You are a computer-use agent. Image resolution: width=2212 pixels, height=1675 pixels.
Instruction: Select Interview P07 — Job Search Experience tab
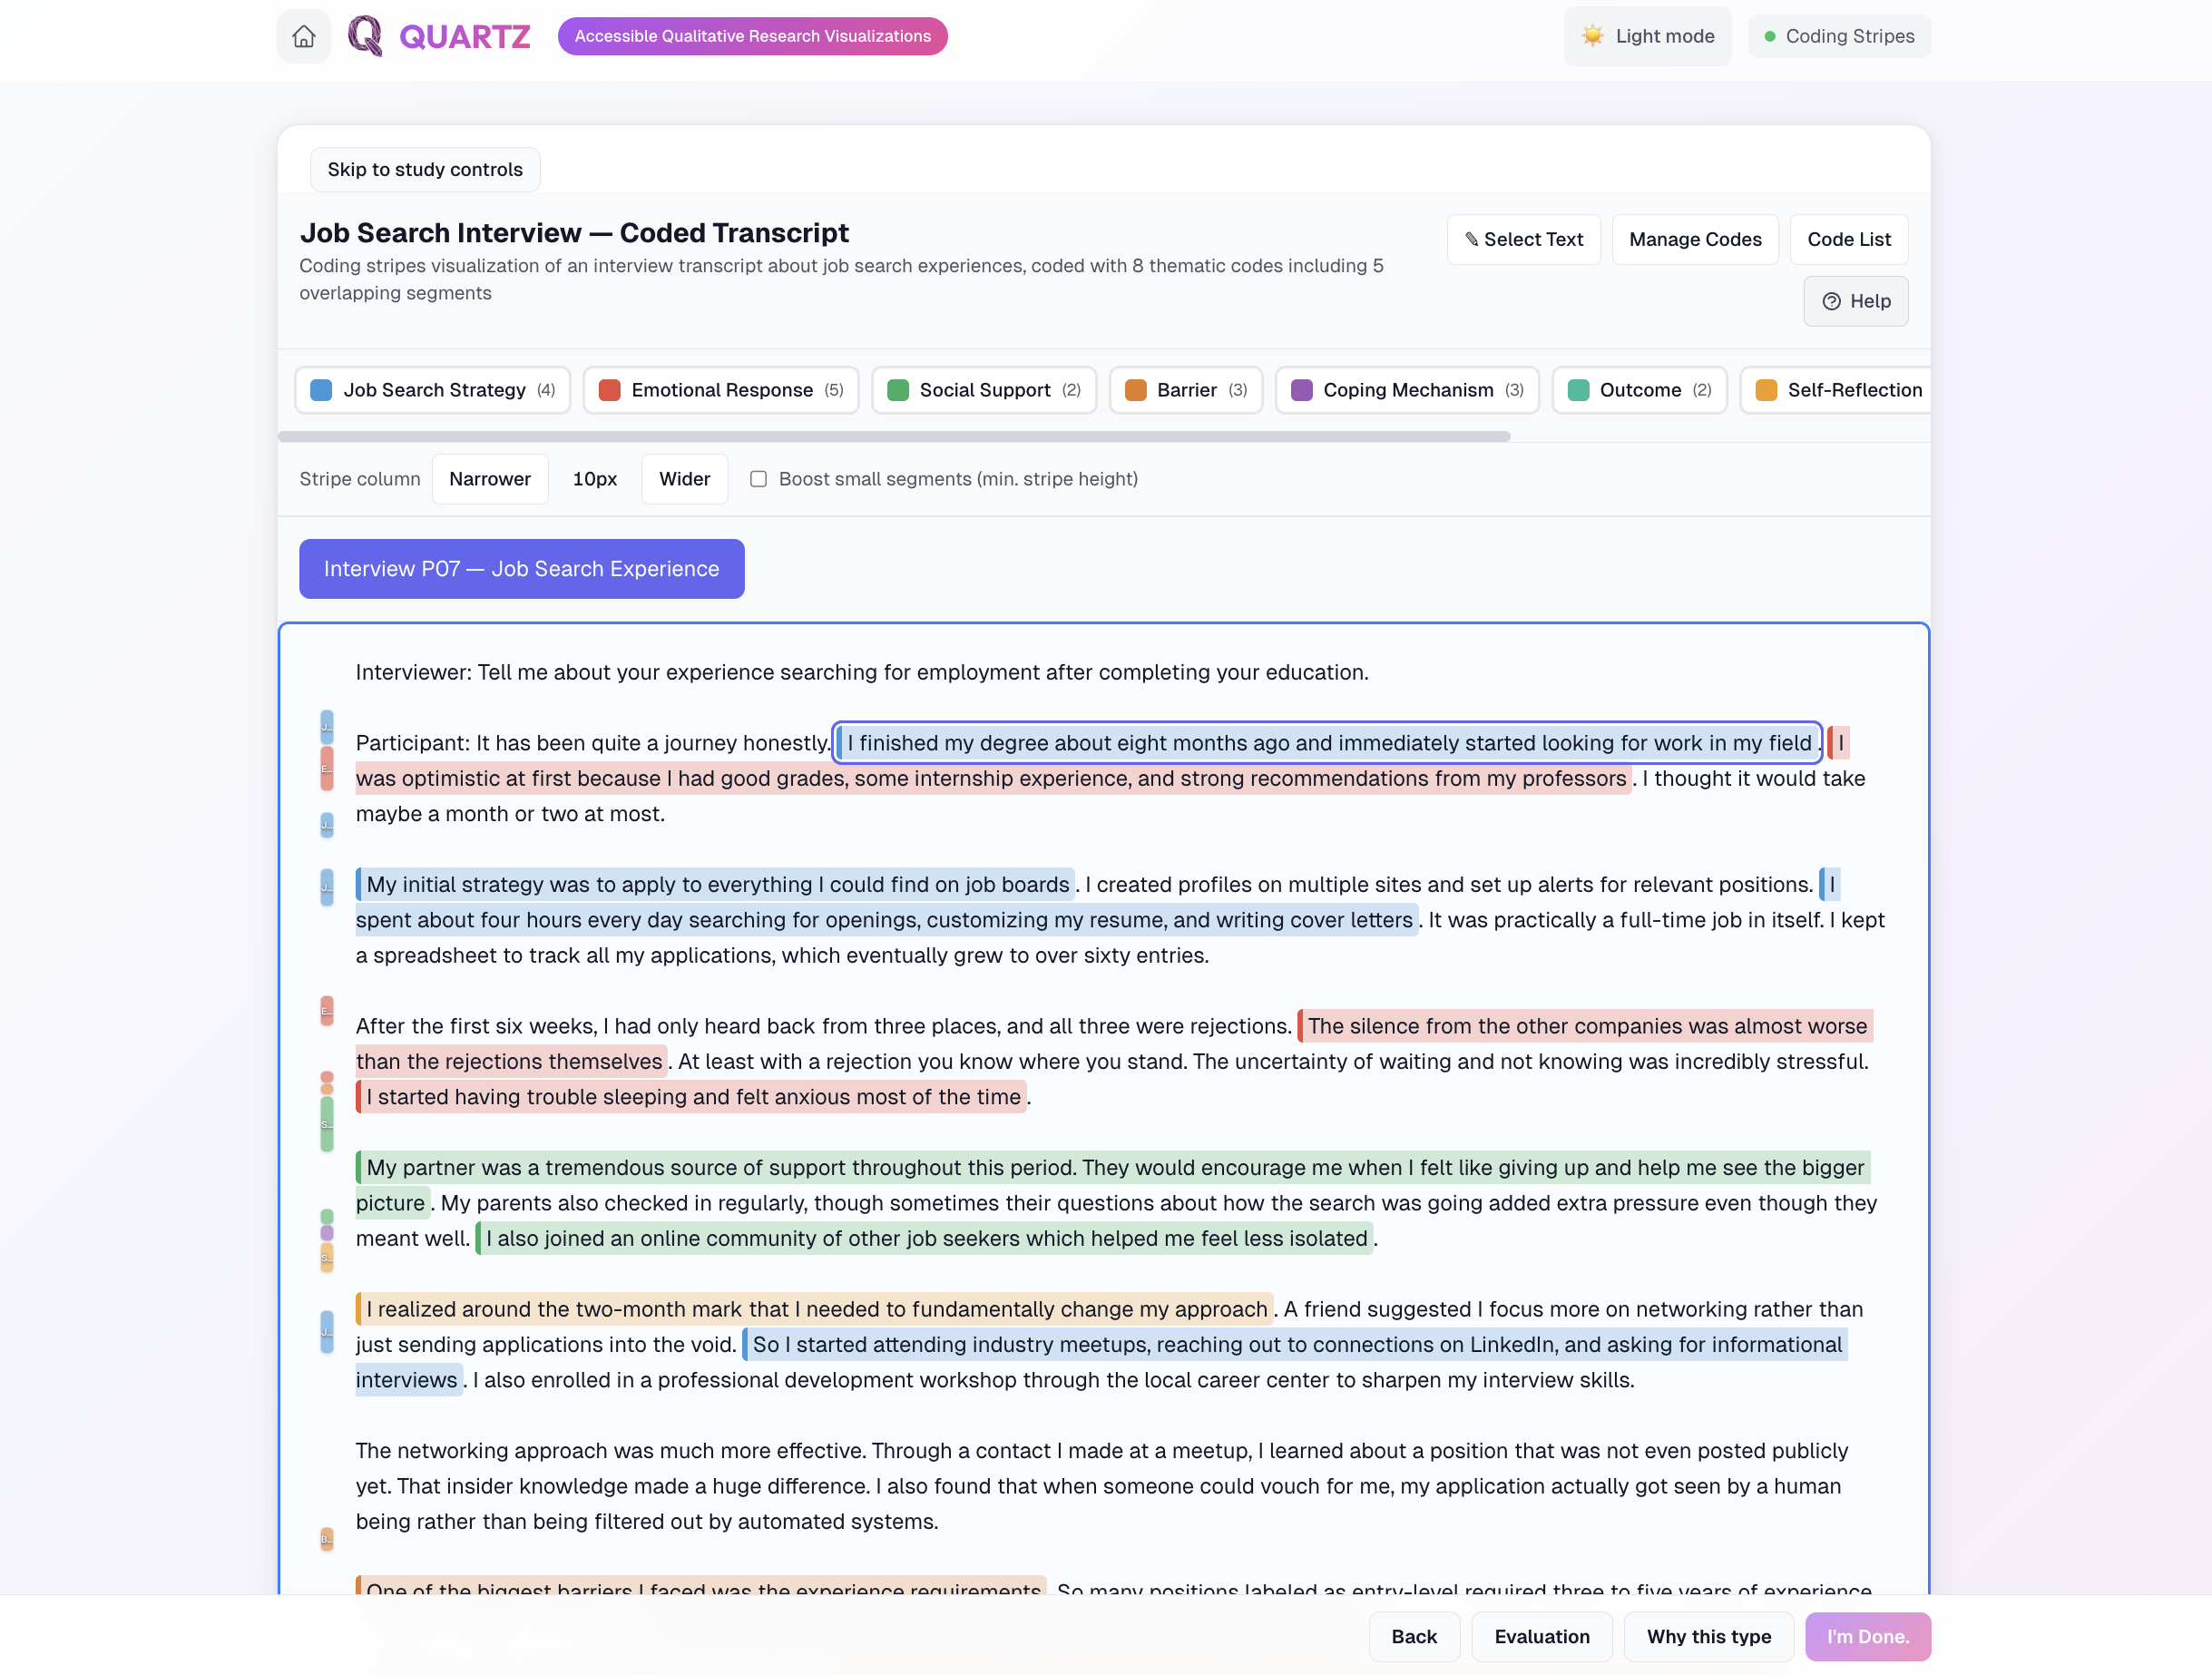pos(522,569)
